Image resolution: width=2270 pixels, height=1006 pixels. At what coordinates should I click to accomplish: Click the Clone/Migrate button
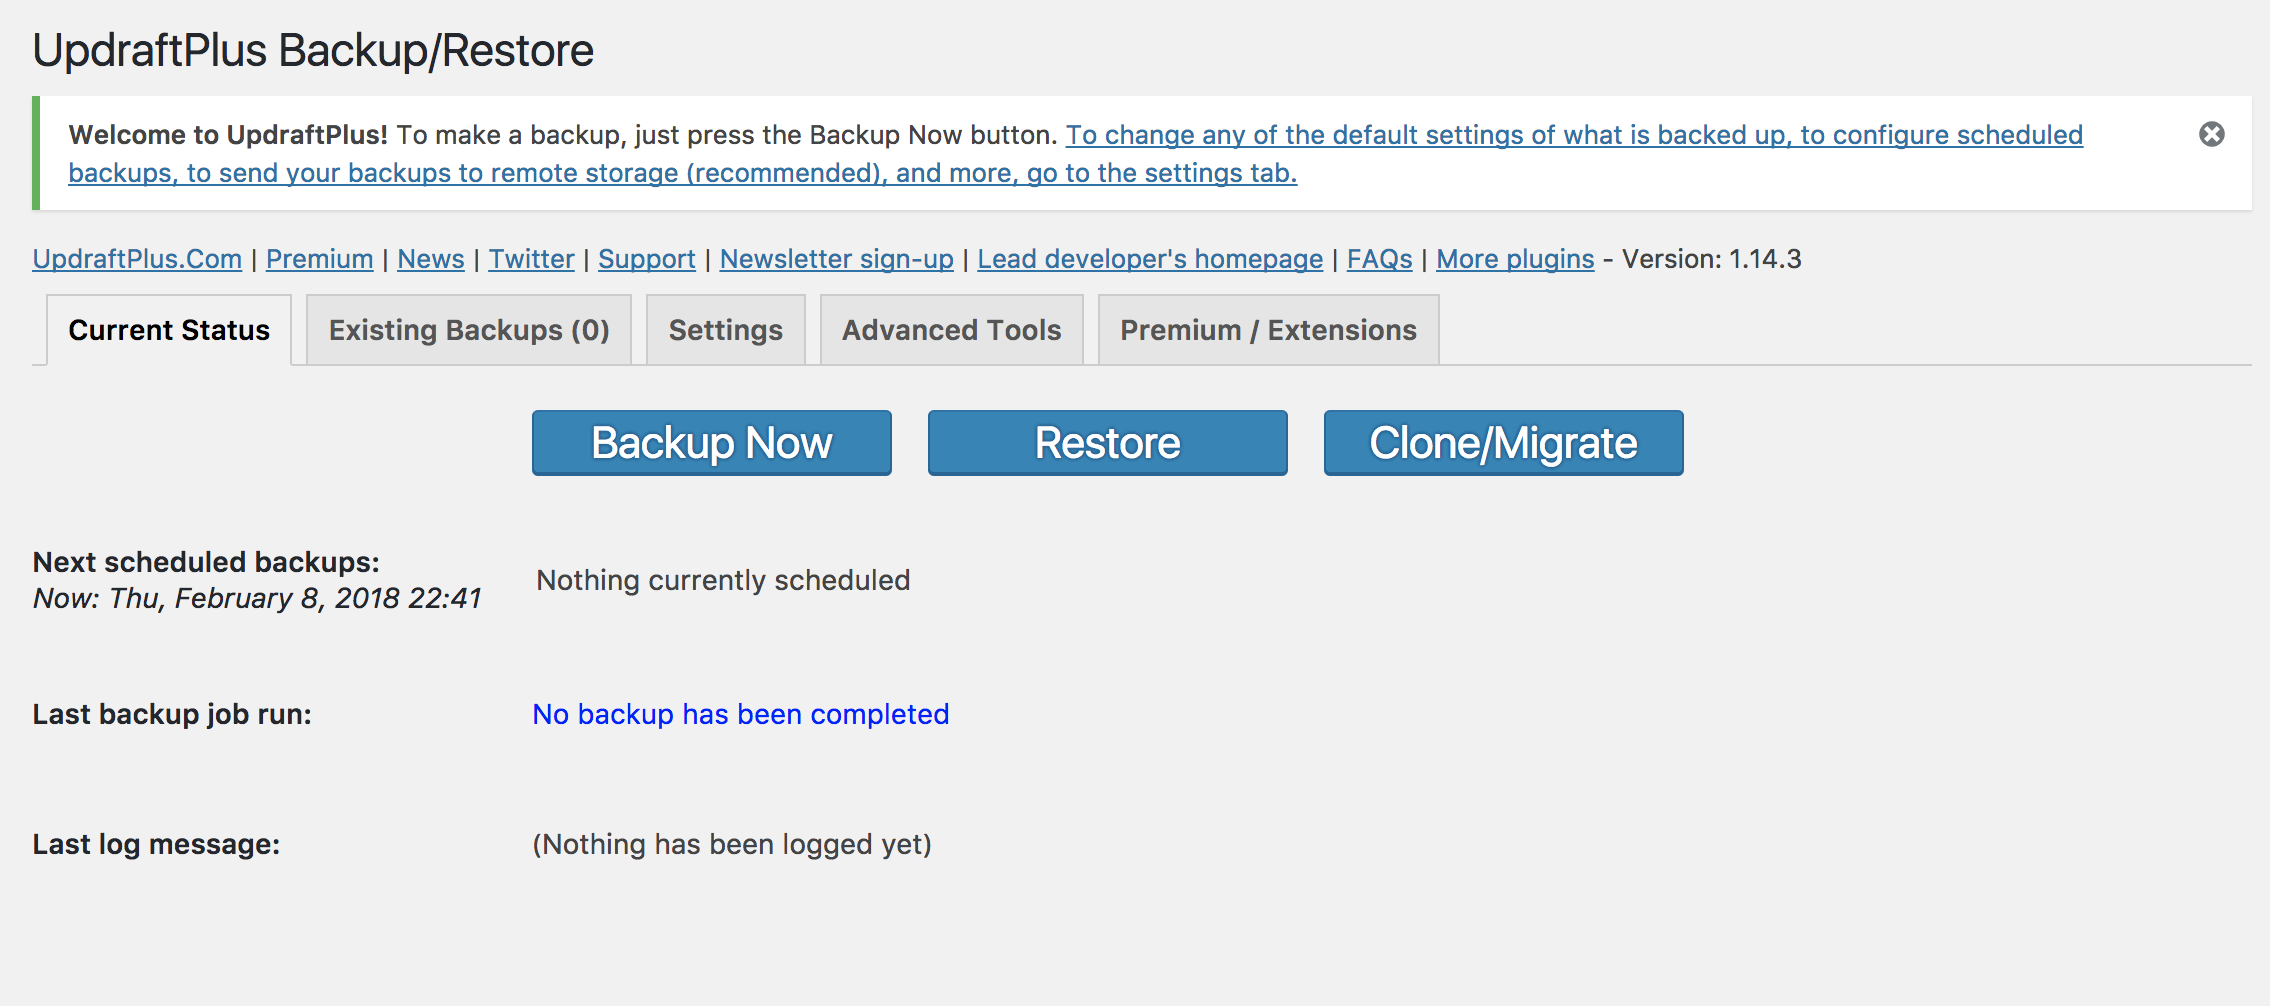tap(1503, 443)
